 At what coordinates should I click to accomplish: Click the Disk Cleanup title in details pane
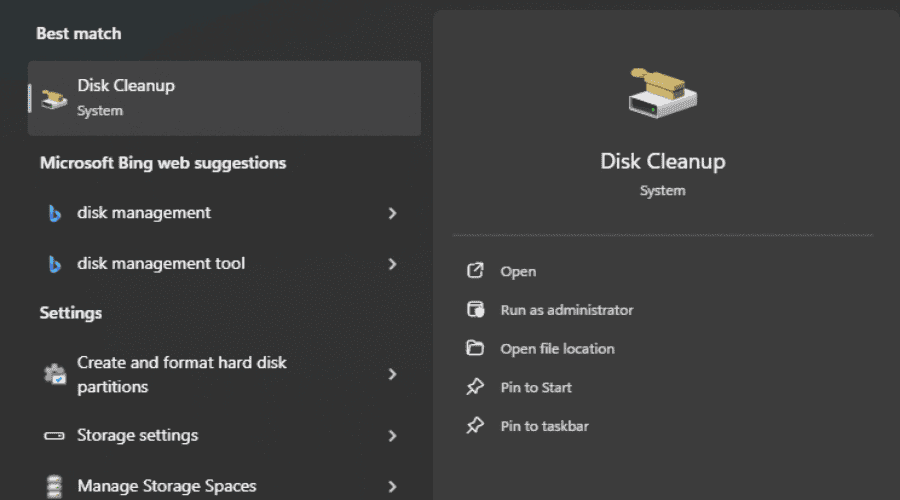[662, 161]
